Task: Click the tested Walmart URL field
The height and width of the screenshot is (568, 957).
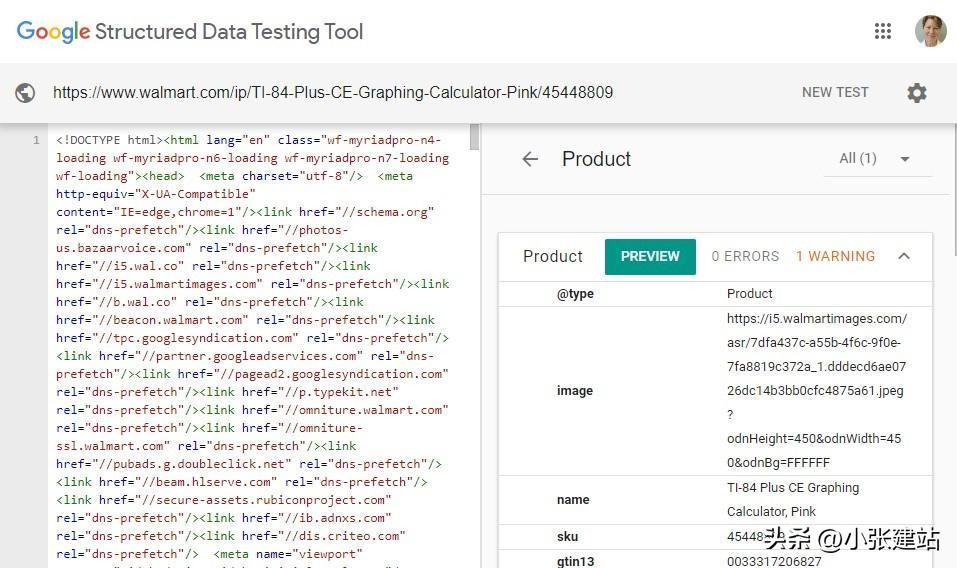Action: [x=333, y=92]
